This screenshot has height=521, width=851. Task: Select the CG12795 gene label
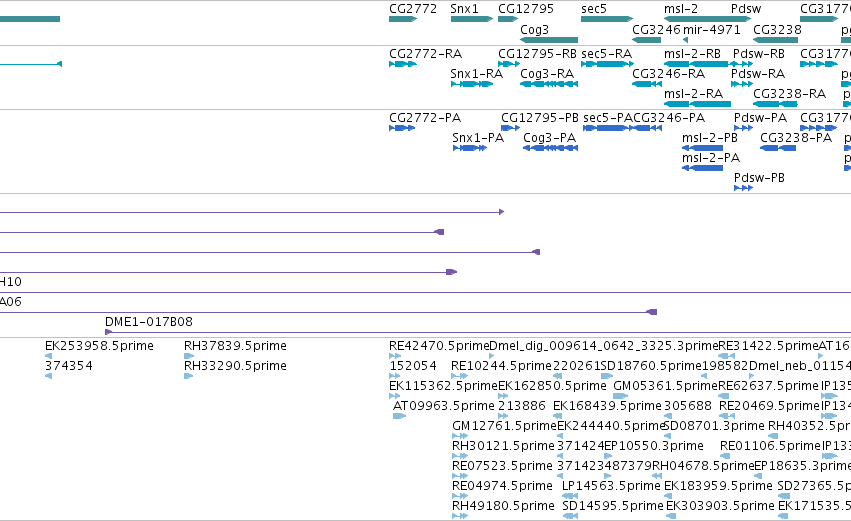526,9
